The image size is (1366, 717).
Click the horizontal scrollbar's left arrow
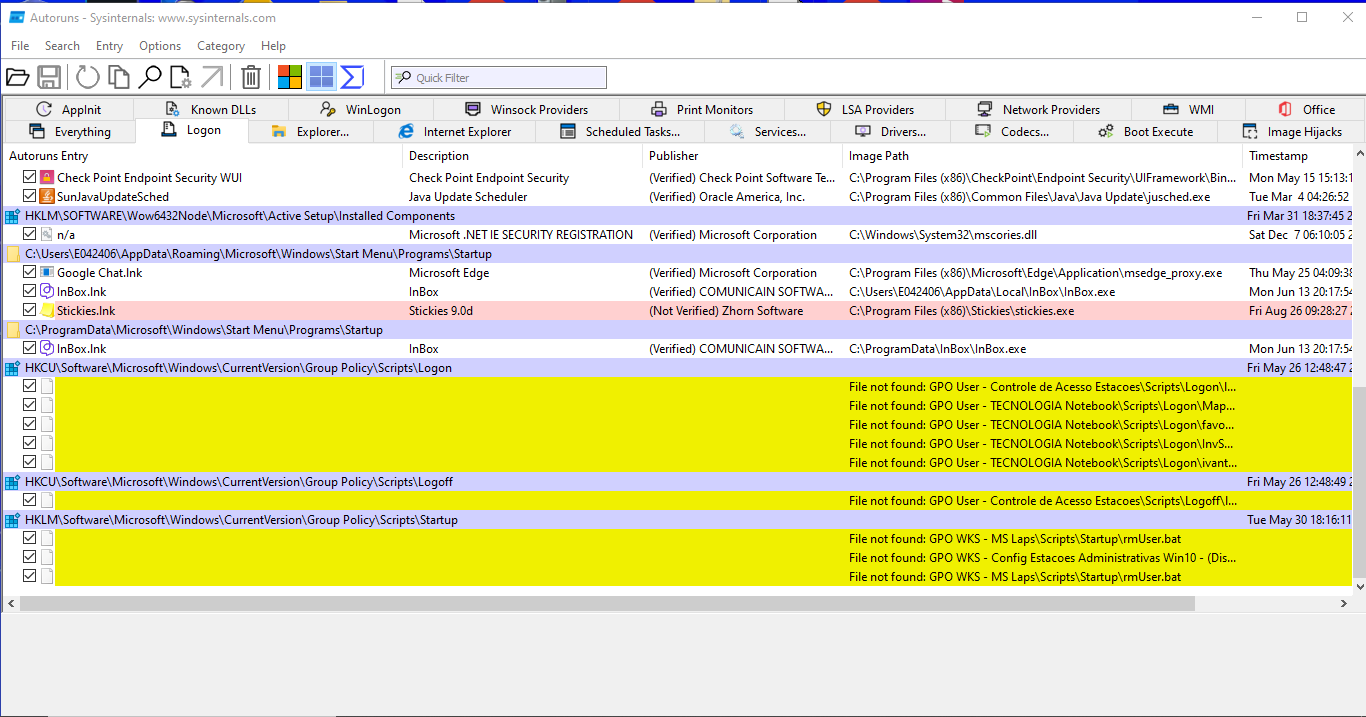click(11, 604)
